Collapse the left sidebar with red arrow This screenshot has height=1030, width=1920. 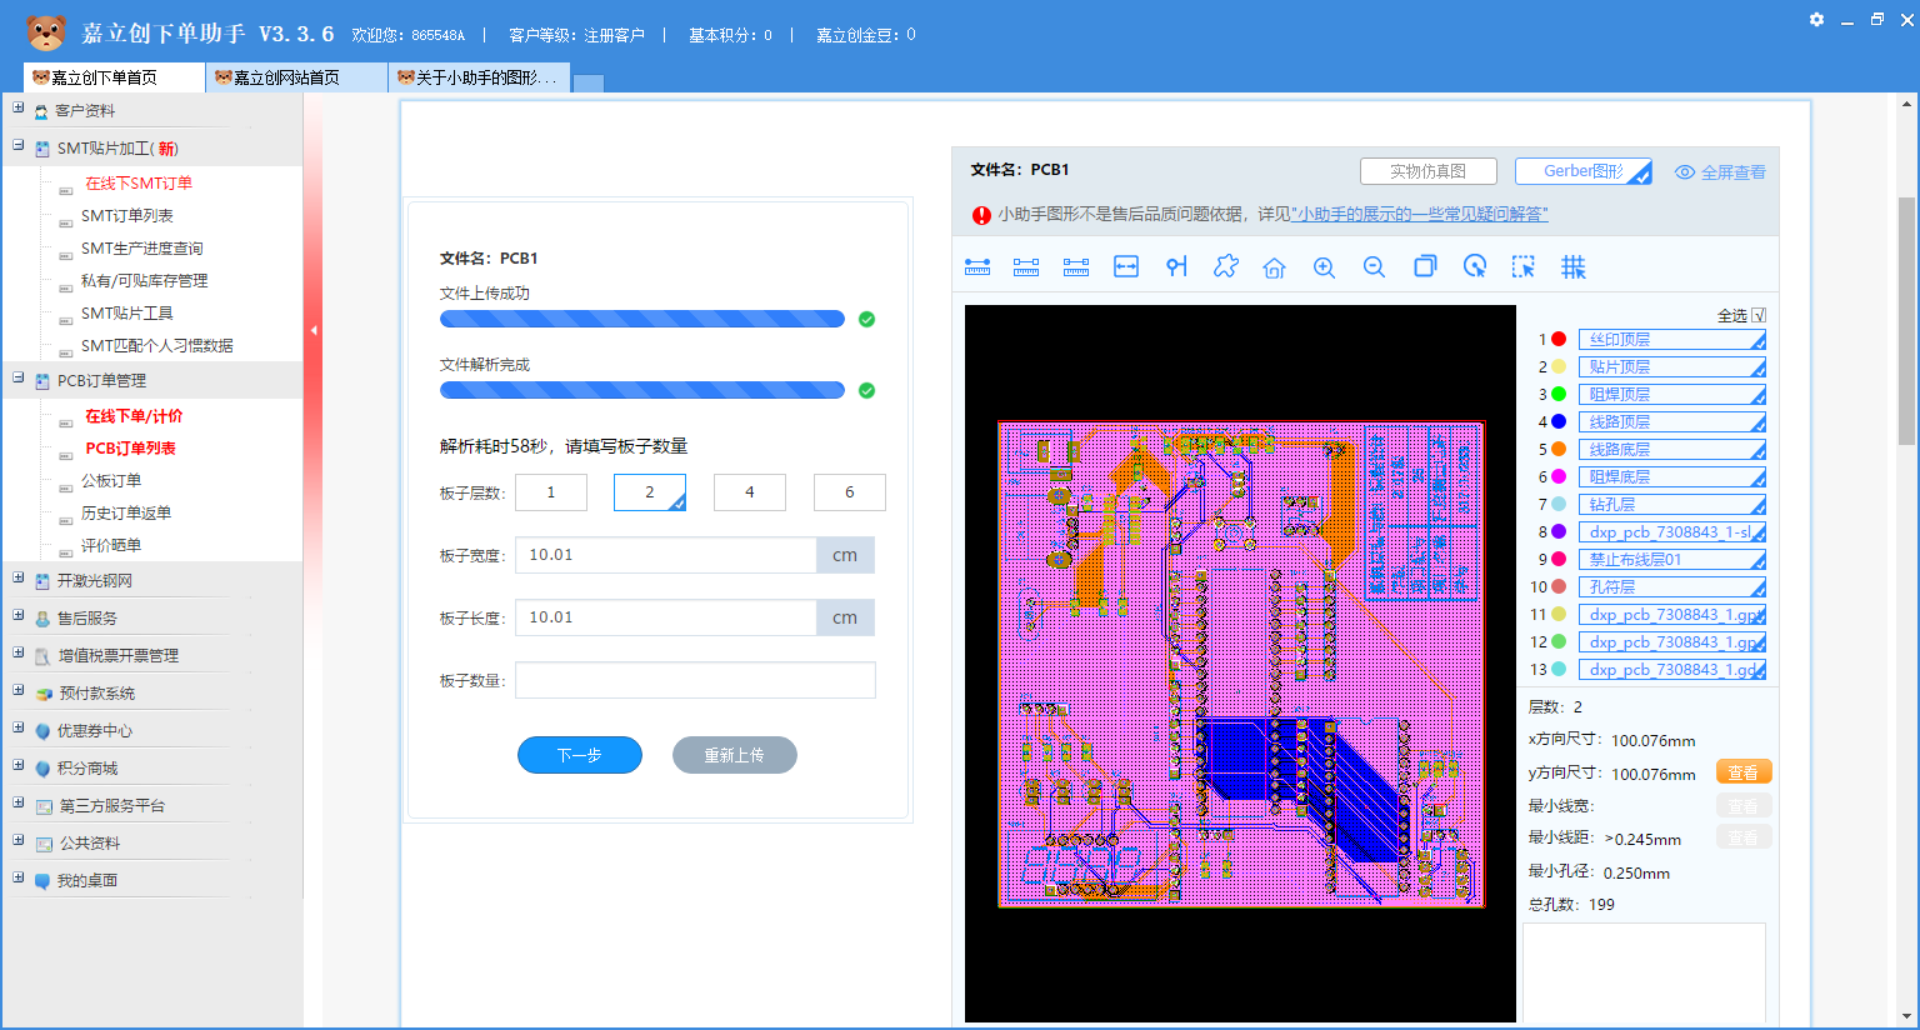(x=313, y=330)
